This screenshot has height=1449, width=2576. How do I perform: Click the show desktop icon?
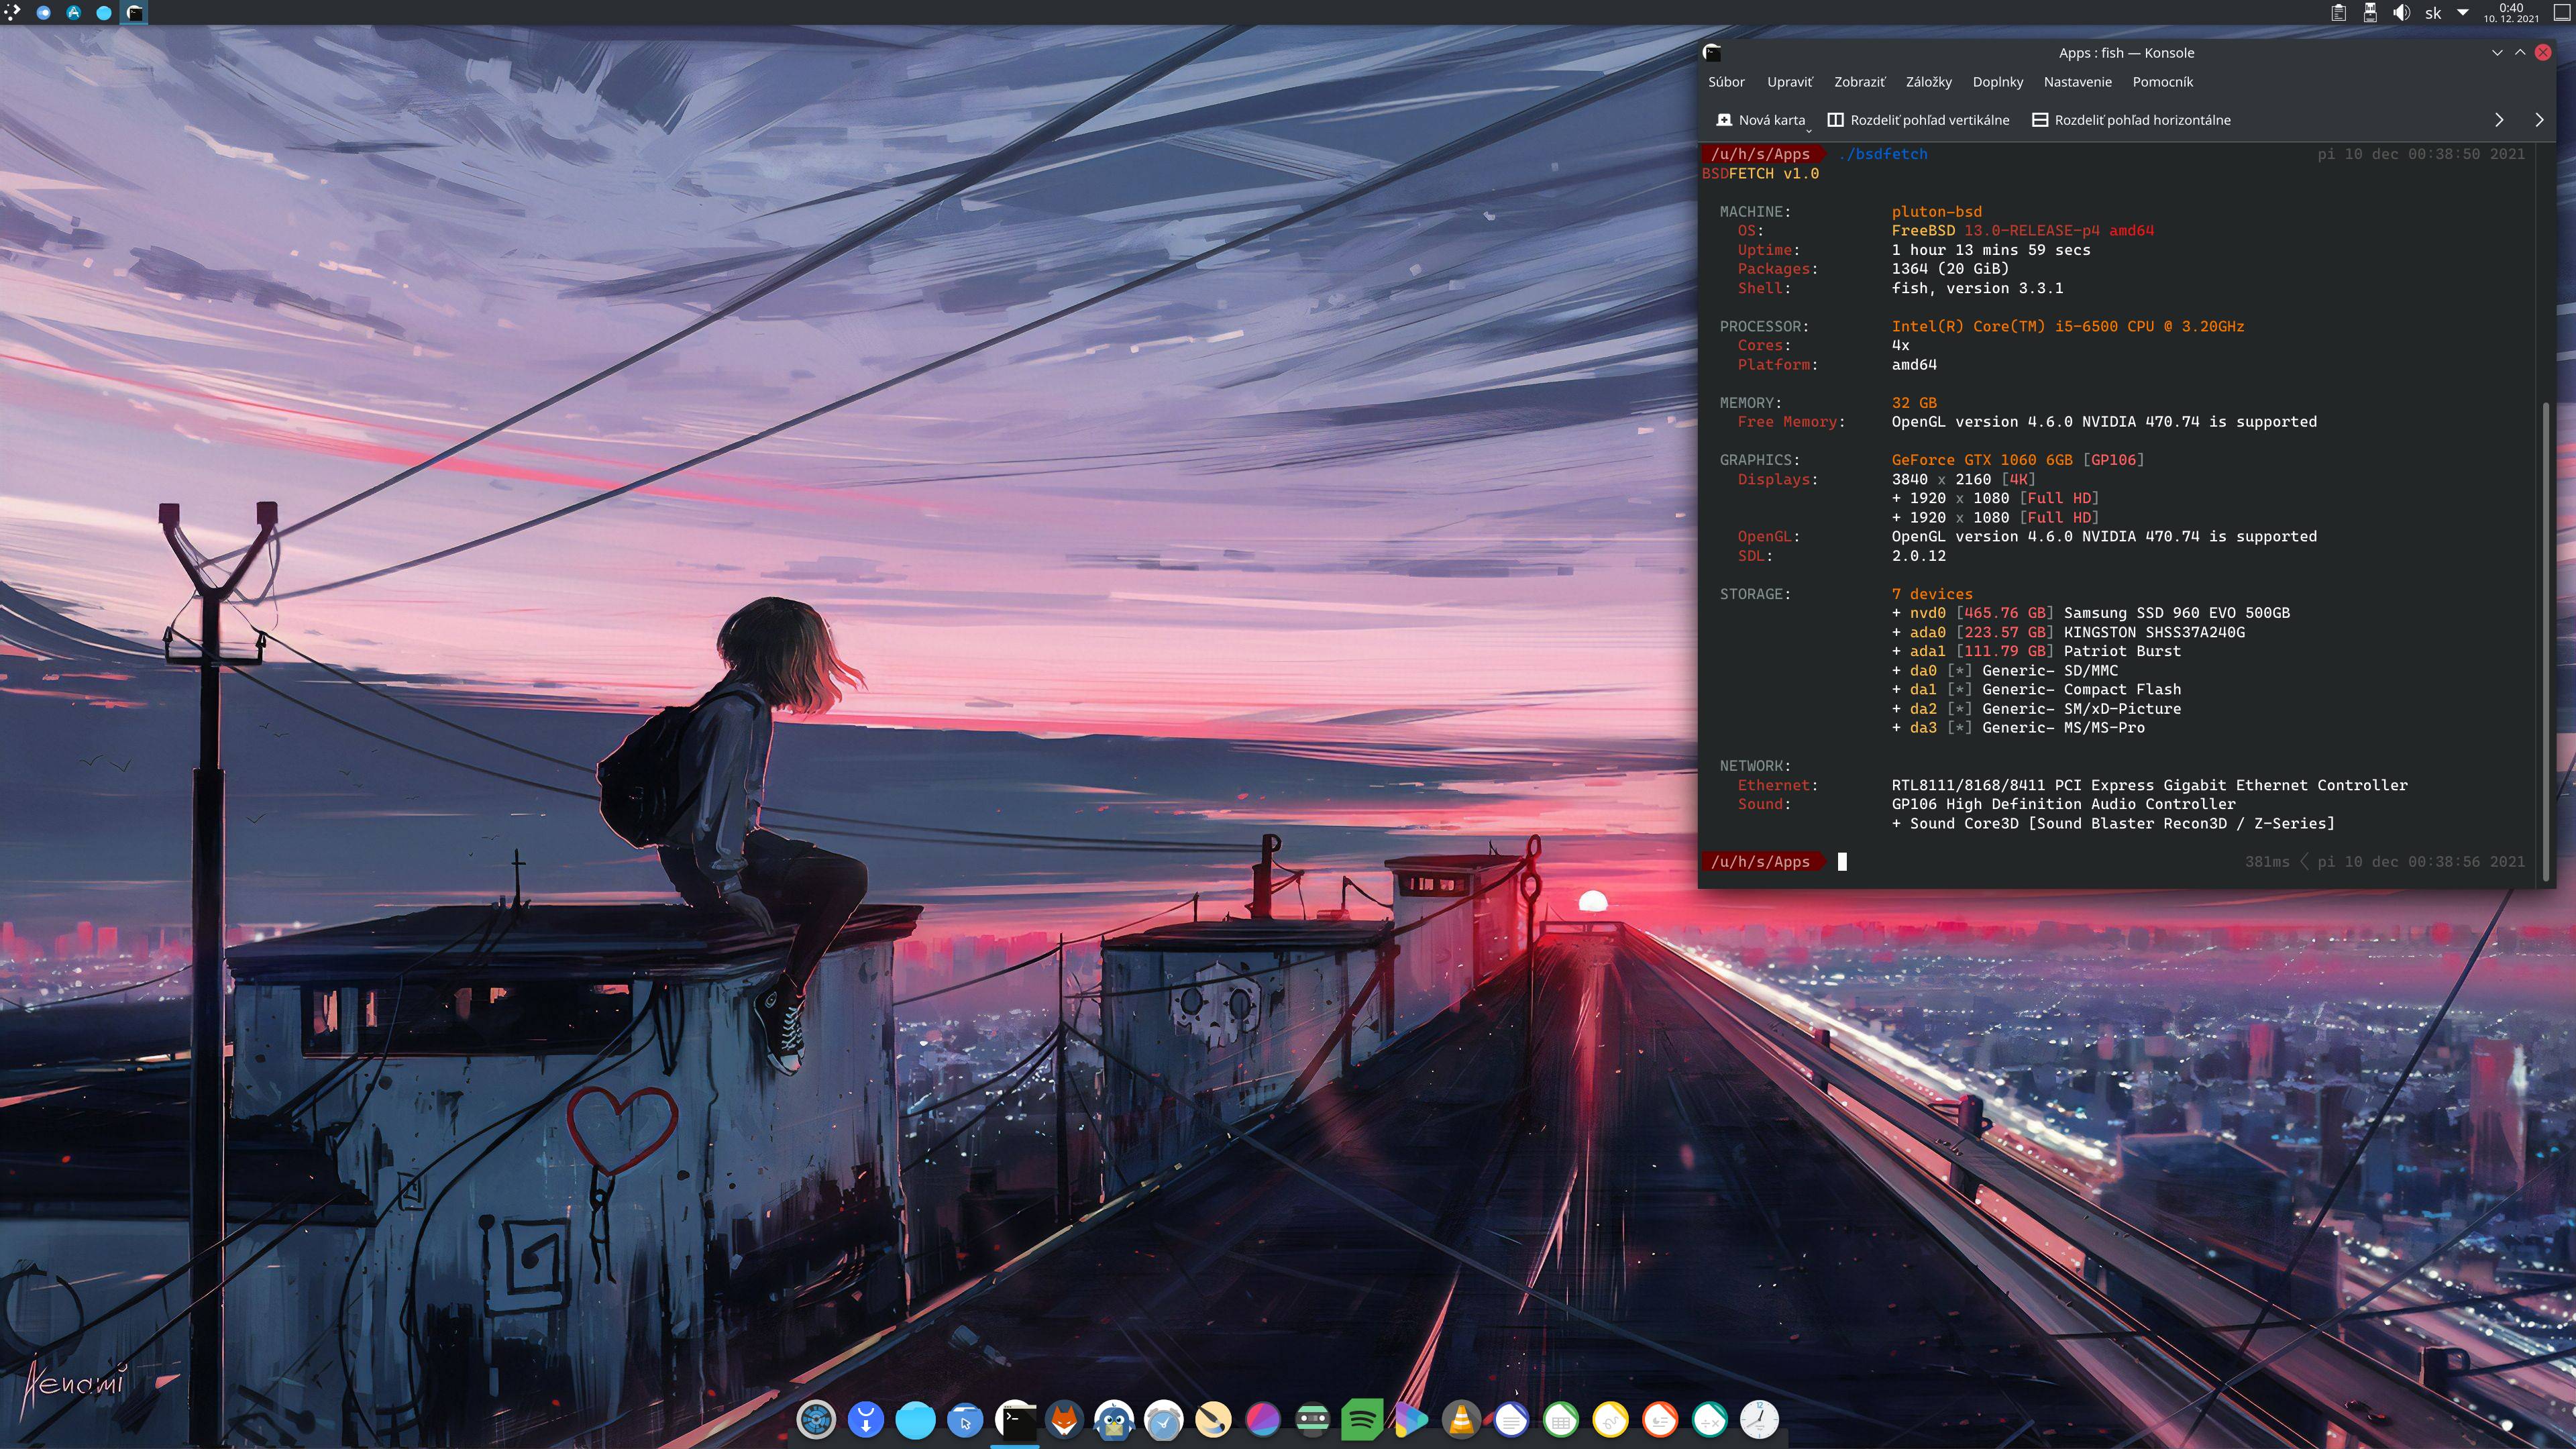(2563, 13)
